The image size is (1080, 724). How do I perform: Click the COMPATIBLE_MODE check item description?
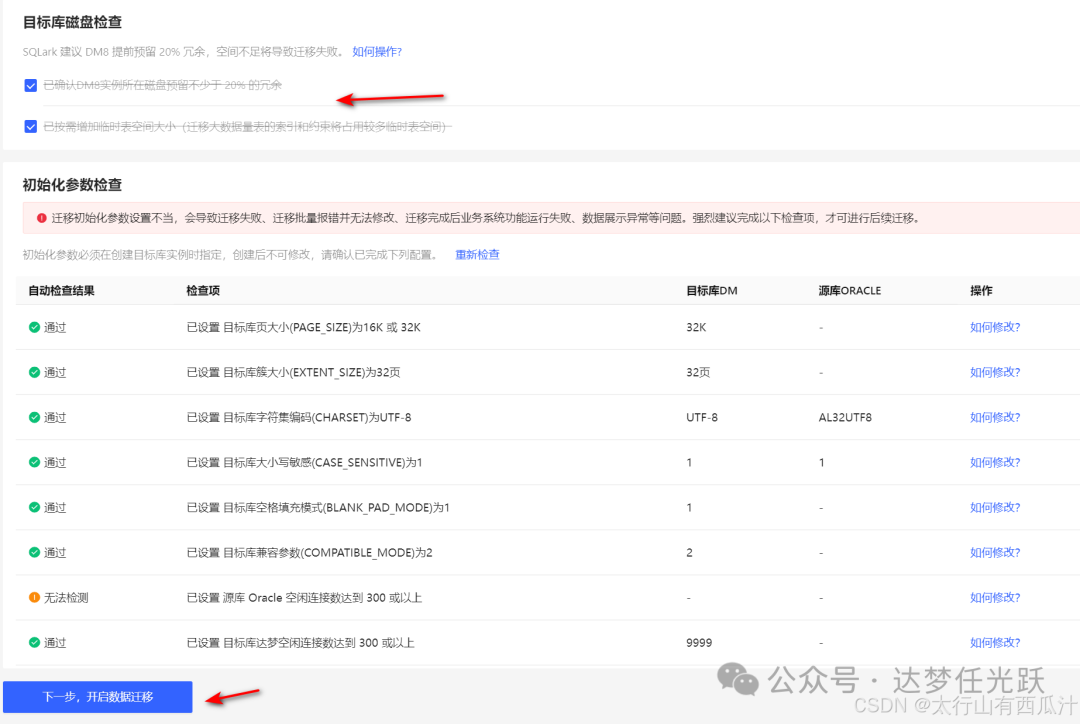(x=310, y=552)
